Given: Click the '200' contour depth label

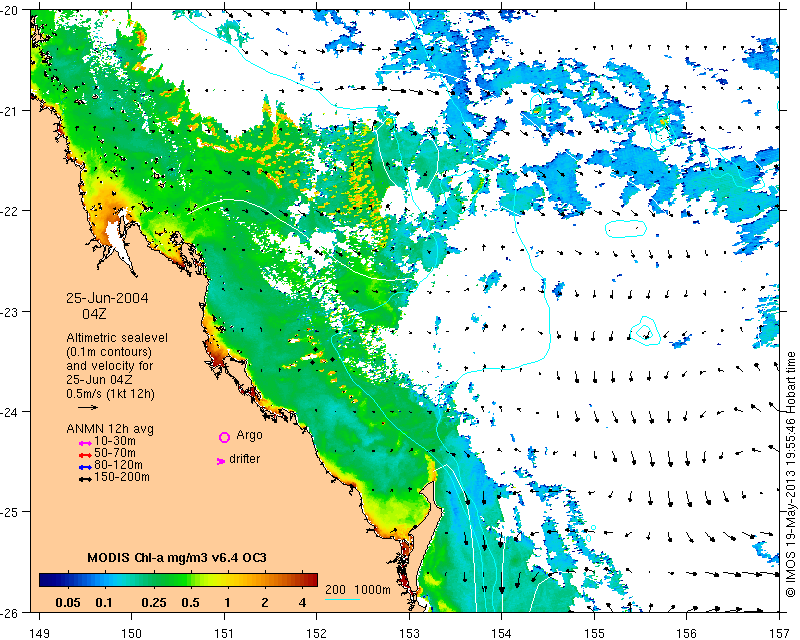Looking at the screenshot, I should click(x=335, y=589).
